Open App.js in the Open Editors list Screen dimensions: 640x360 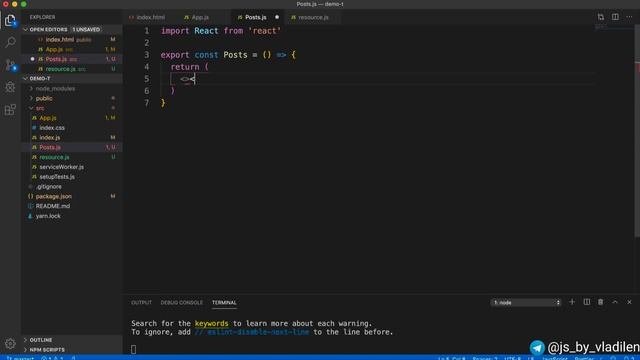tap(72, 49)
